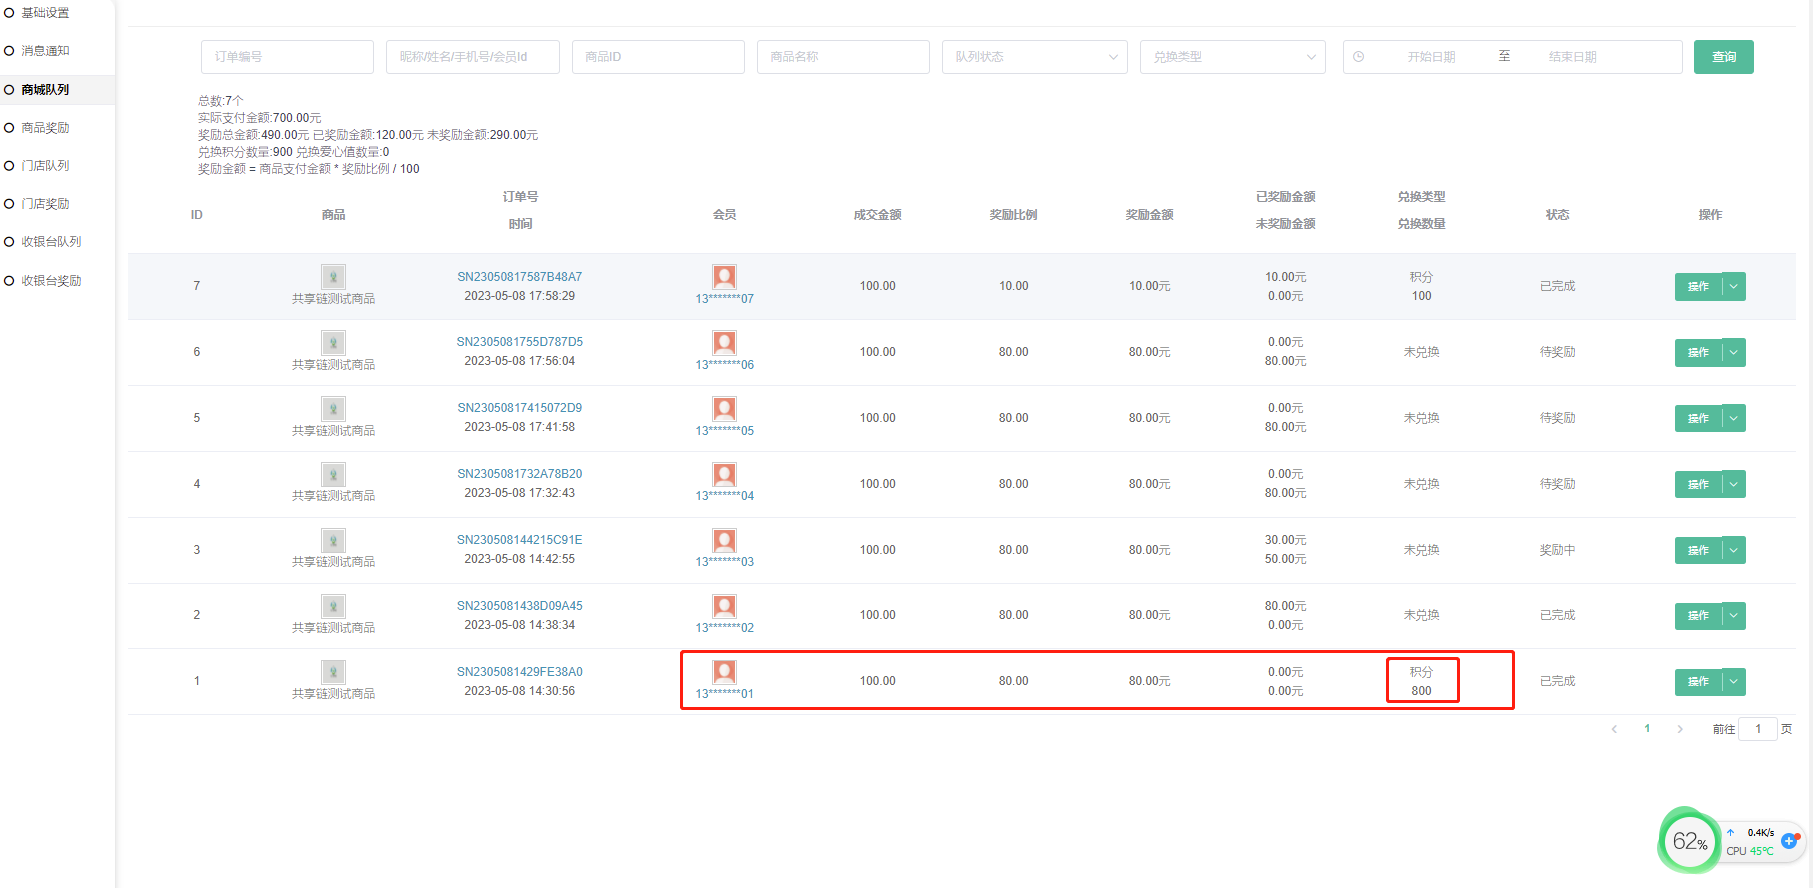This screenshot has height=888, width=1813.
Task: Click the 操作 button for row ID 5
Action: click(x=1698, y=418)
